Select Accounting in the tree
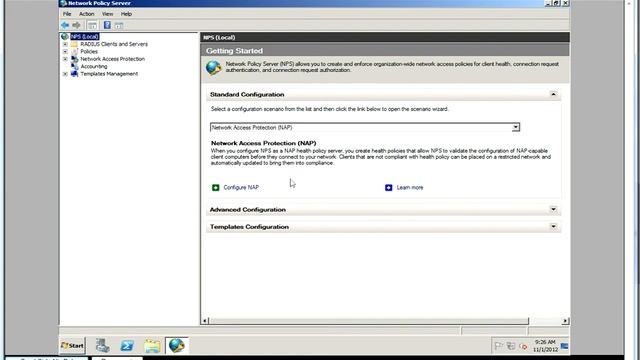 tap(94, 67)
